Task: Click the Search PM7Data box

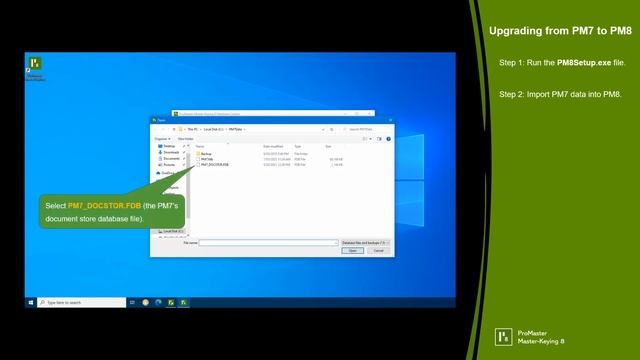Action: pyautogui.click(x=367, y=129)
